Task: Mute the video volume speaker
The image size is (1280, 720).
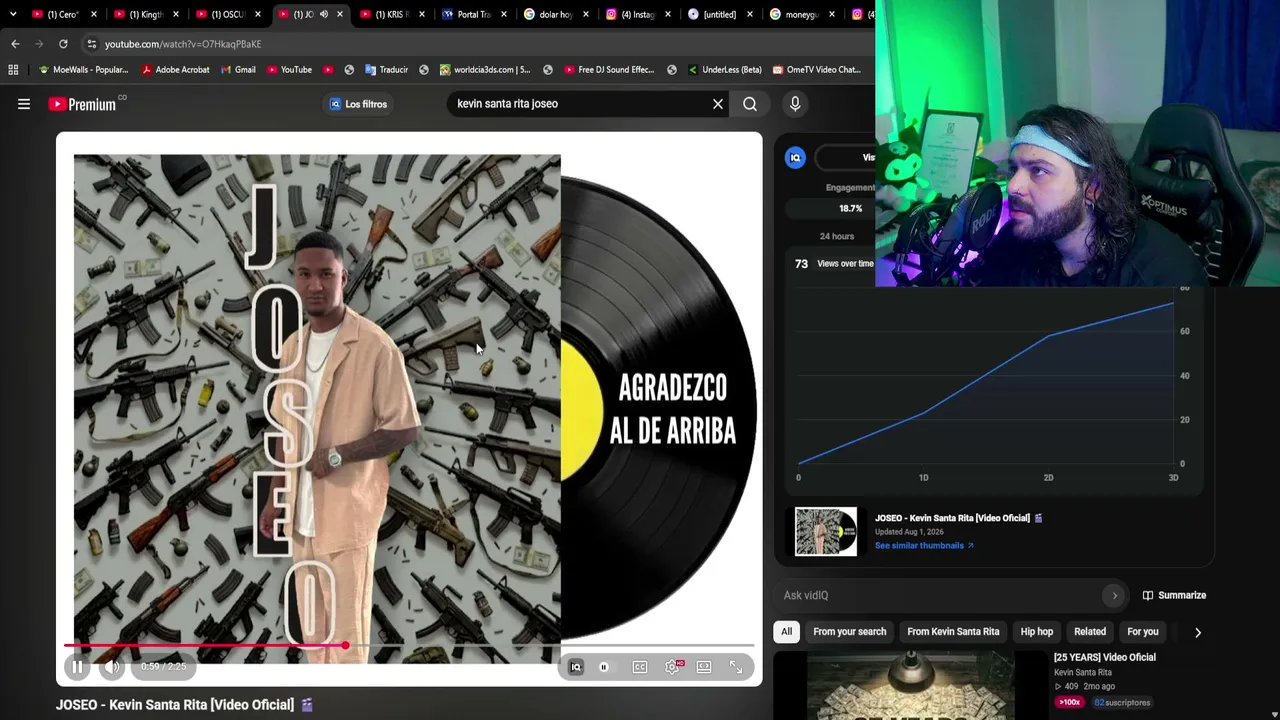Action: 112,667
